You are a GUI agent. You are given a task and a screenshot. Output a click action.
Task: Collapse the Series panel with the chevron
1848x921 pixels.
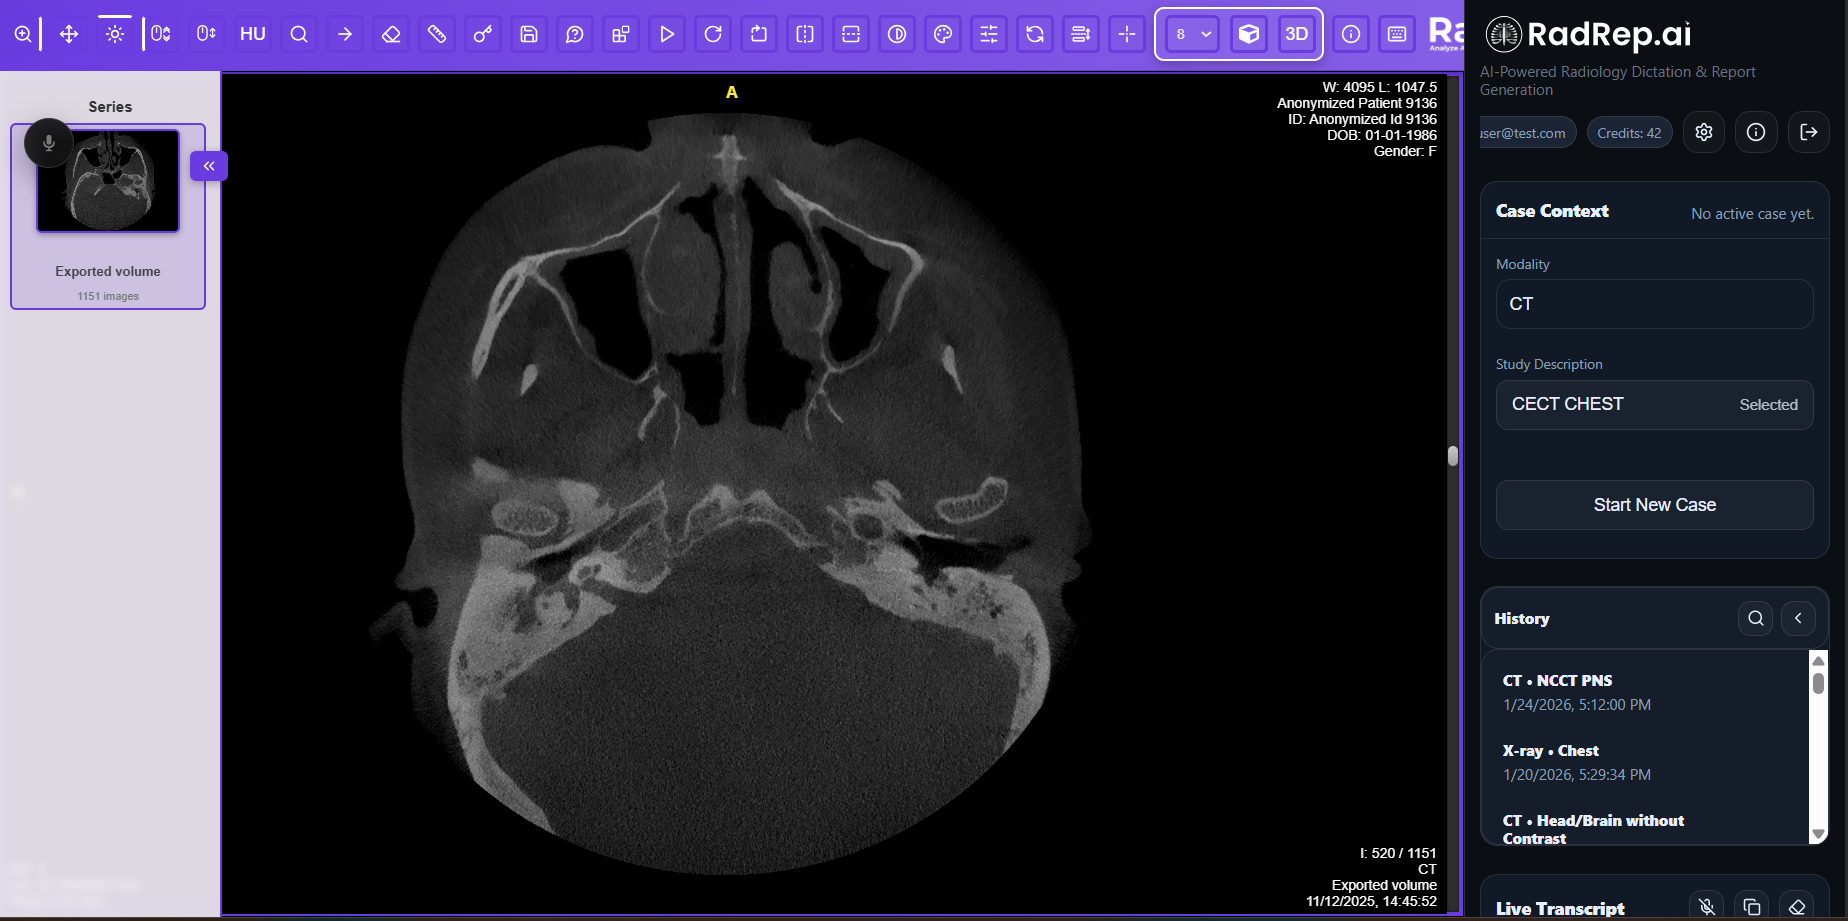(208, 166)
